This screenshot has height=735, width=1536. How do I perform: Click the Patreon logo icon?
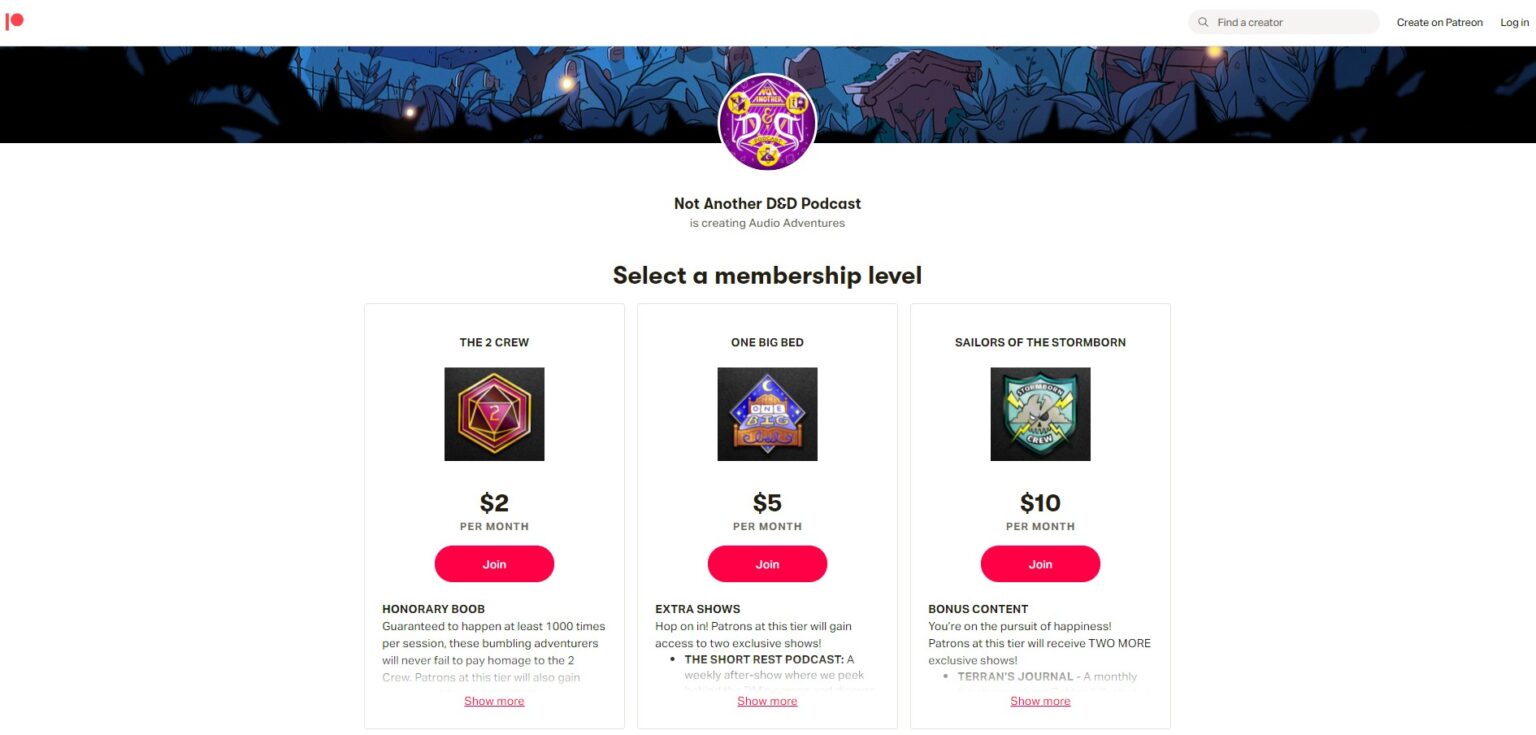(x=14, y=21)
